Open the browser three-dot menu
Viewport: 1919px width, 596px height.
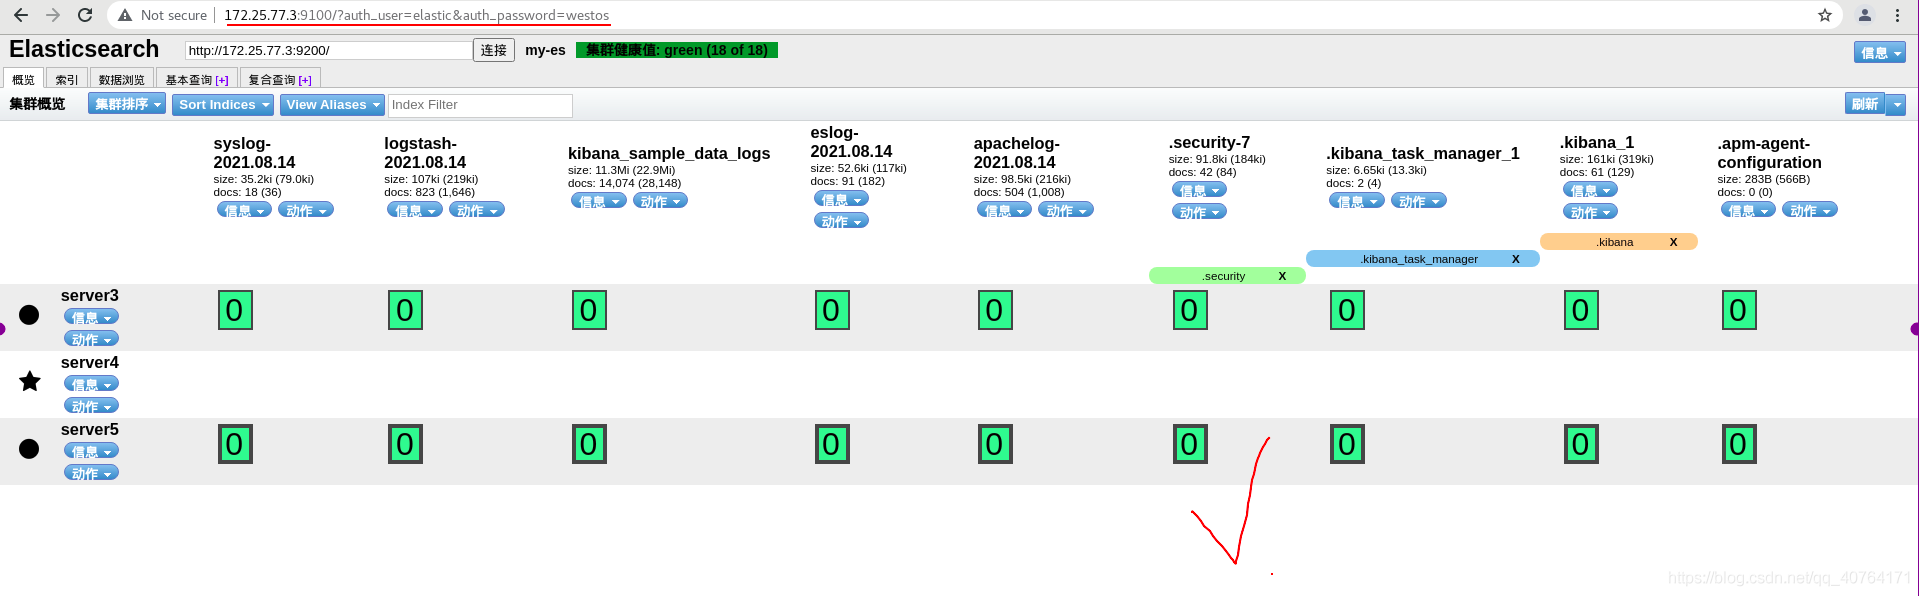tap(1897, 15)
